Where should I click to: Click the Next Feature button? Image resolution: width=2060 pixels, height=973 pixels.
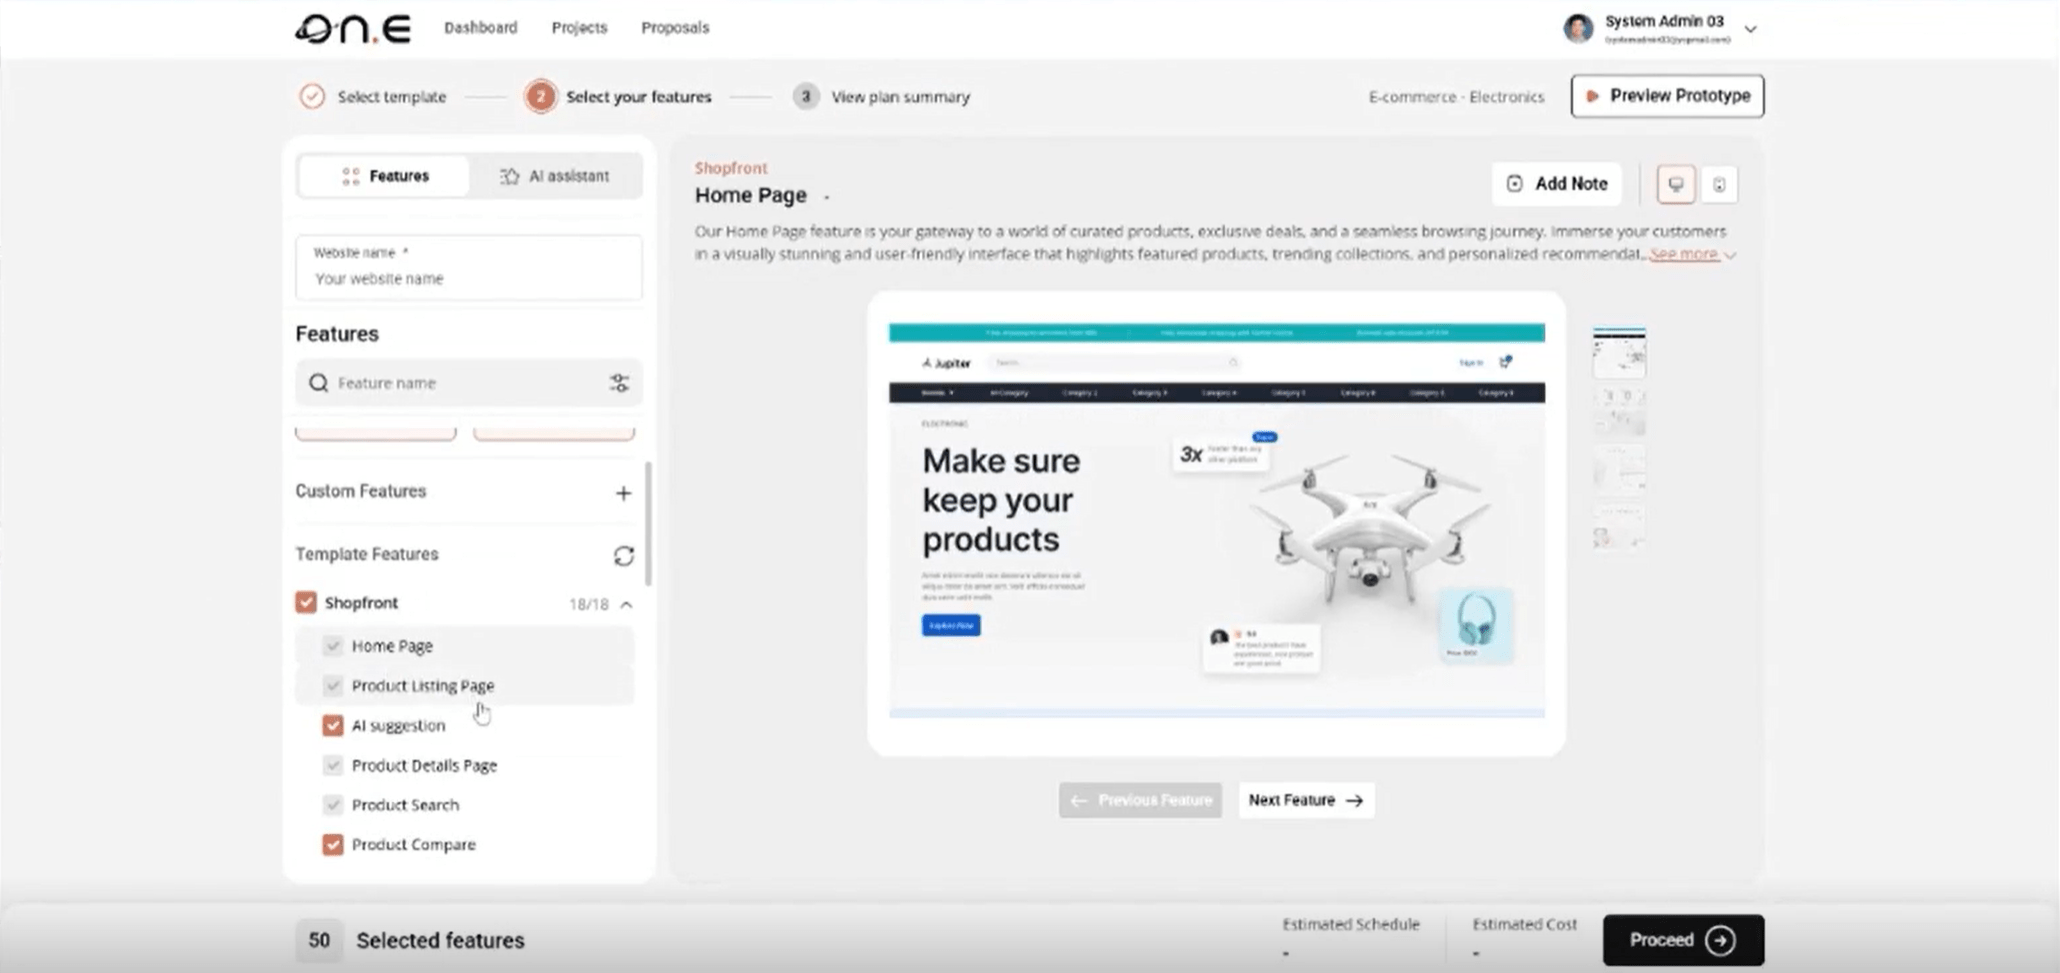[x=1306, y=800]
